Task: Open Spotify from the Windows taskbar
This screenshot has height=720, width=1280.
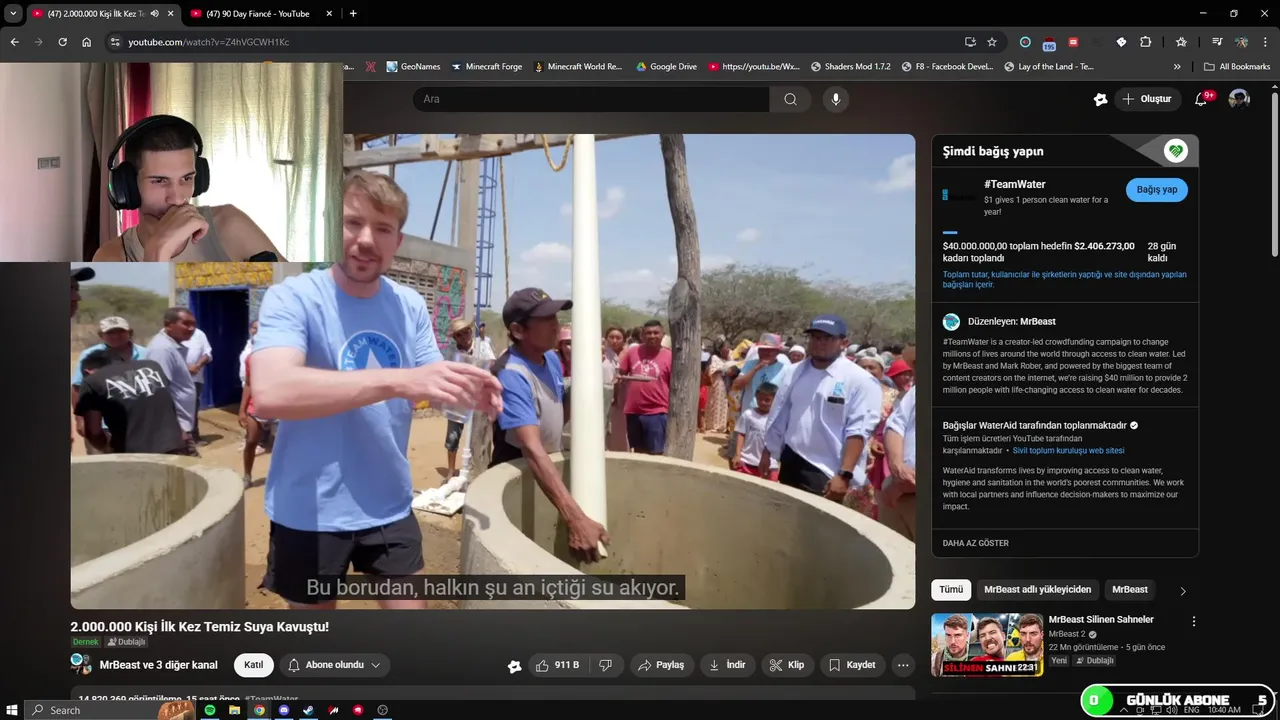Action: pyautogui.click(x=210, y=710)
